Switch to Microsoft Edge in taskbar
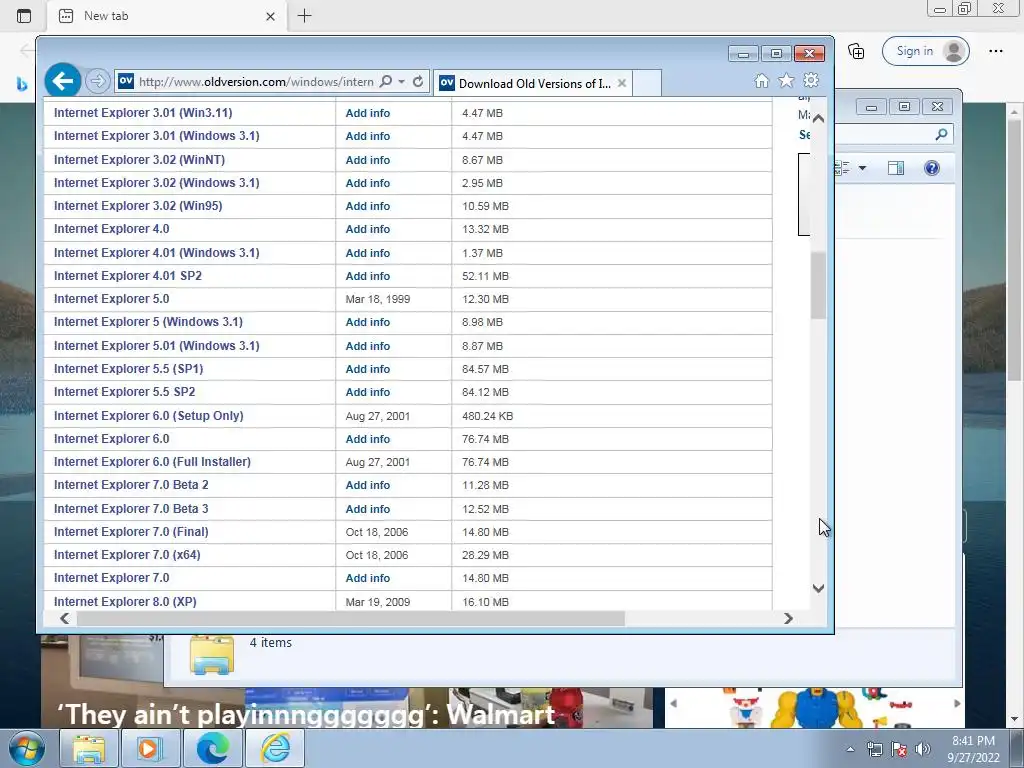Screen dimensions: 1024x768 [x=212, y=748]
